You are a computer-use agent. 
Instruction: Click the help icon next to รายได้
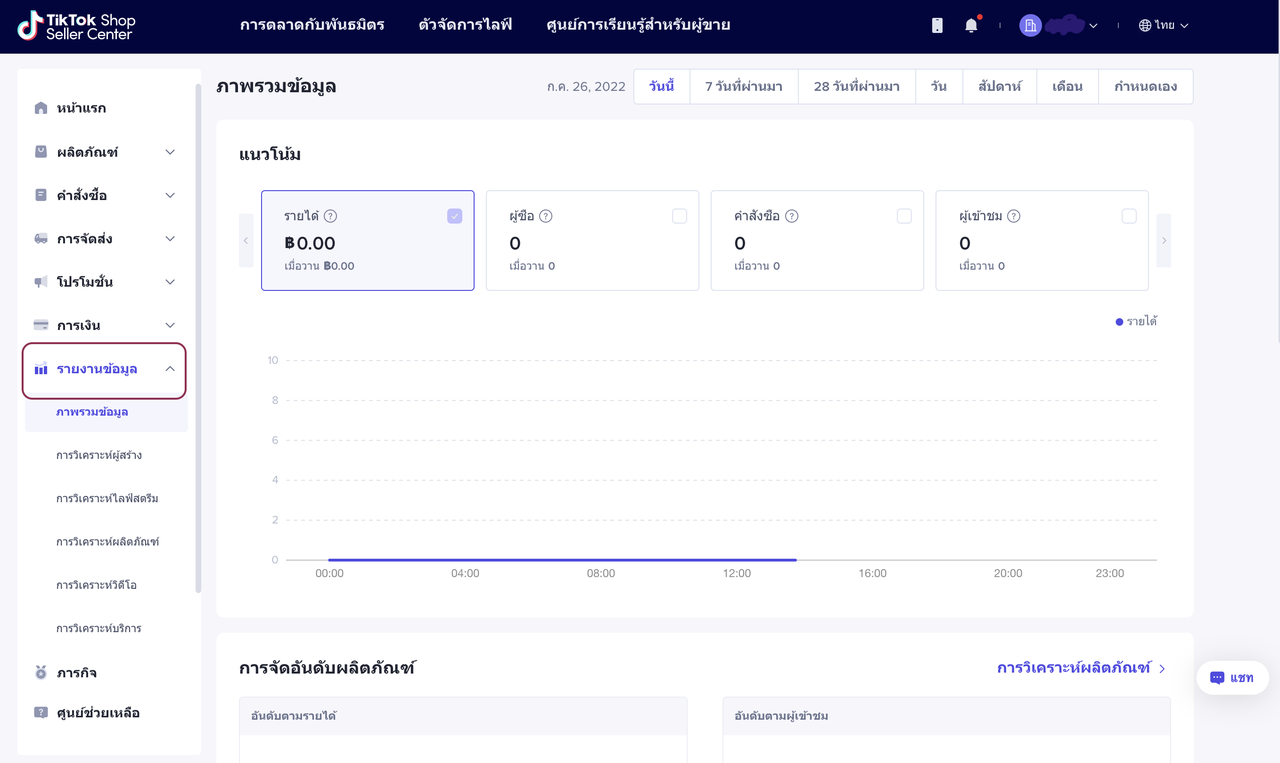330,216
